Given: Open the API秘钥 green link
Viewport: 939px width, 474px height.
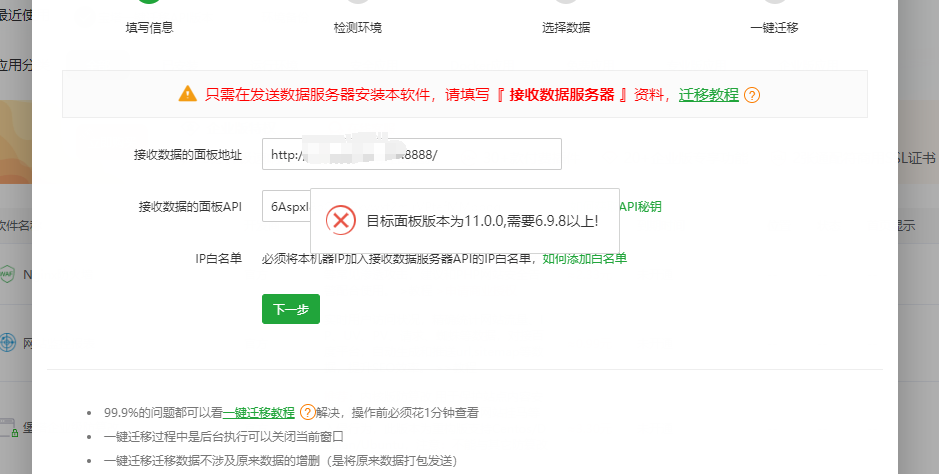Looking at the screenshot, I should (x=640, y=206).
